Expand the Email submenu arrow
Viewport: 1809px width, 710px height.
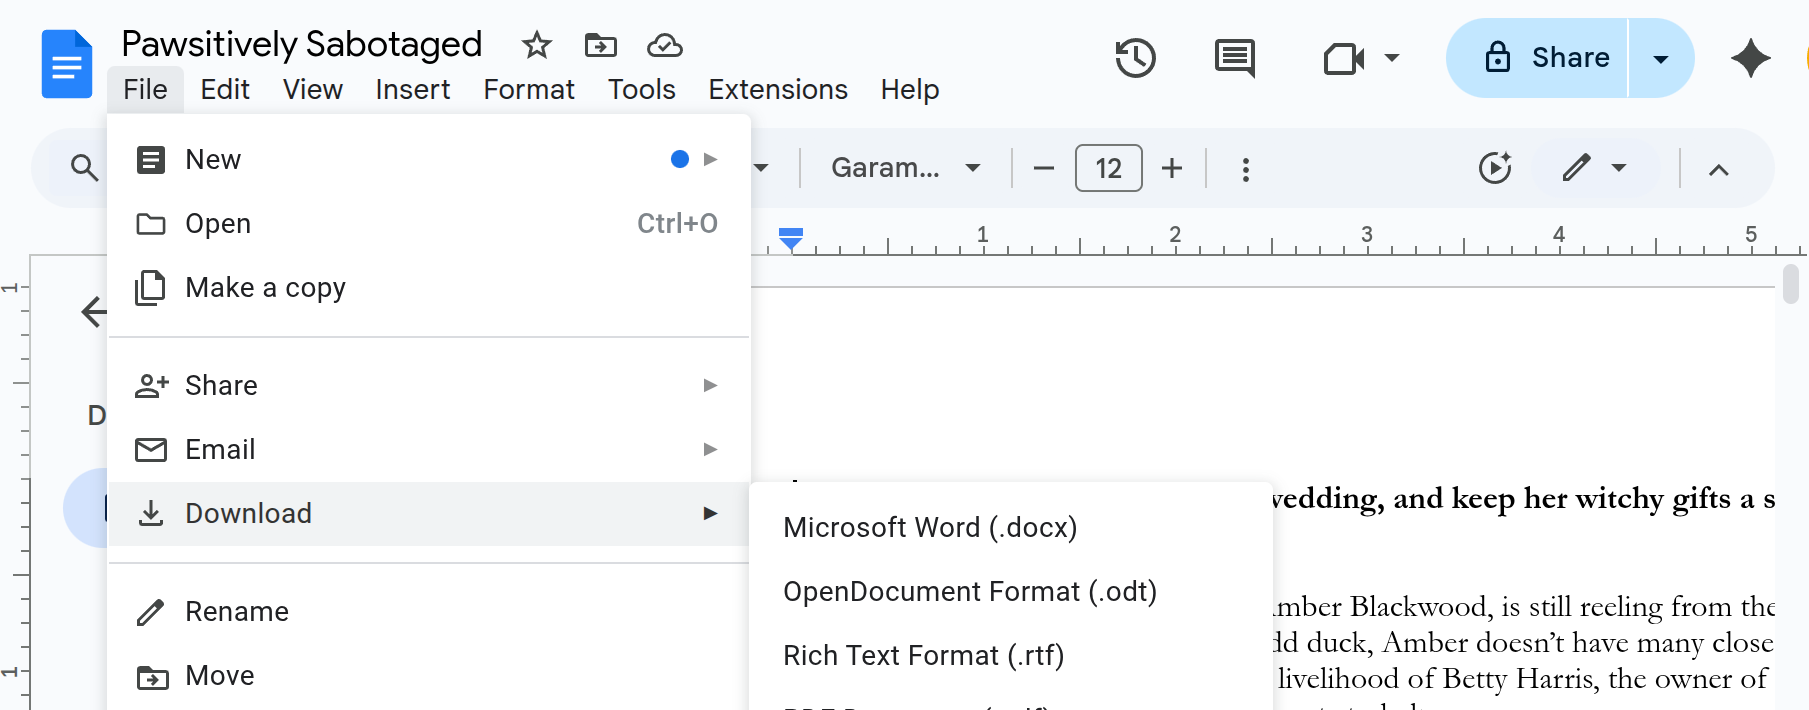pos(710,449)
